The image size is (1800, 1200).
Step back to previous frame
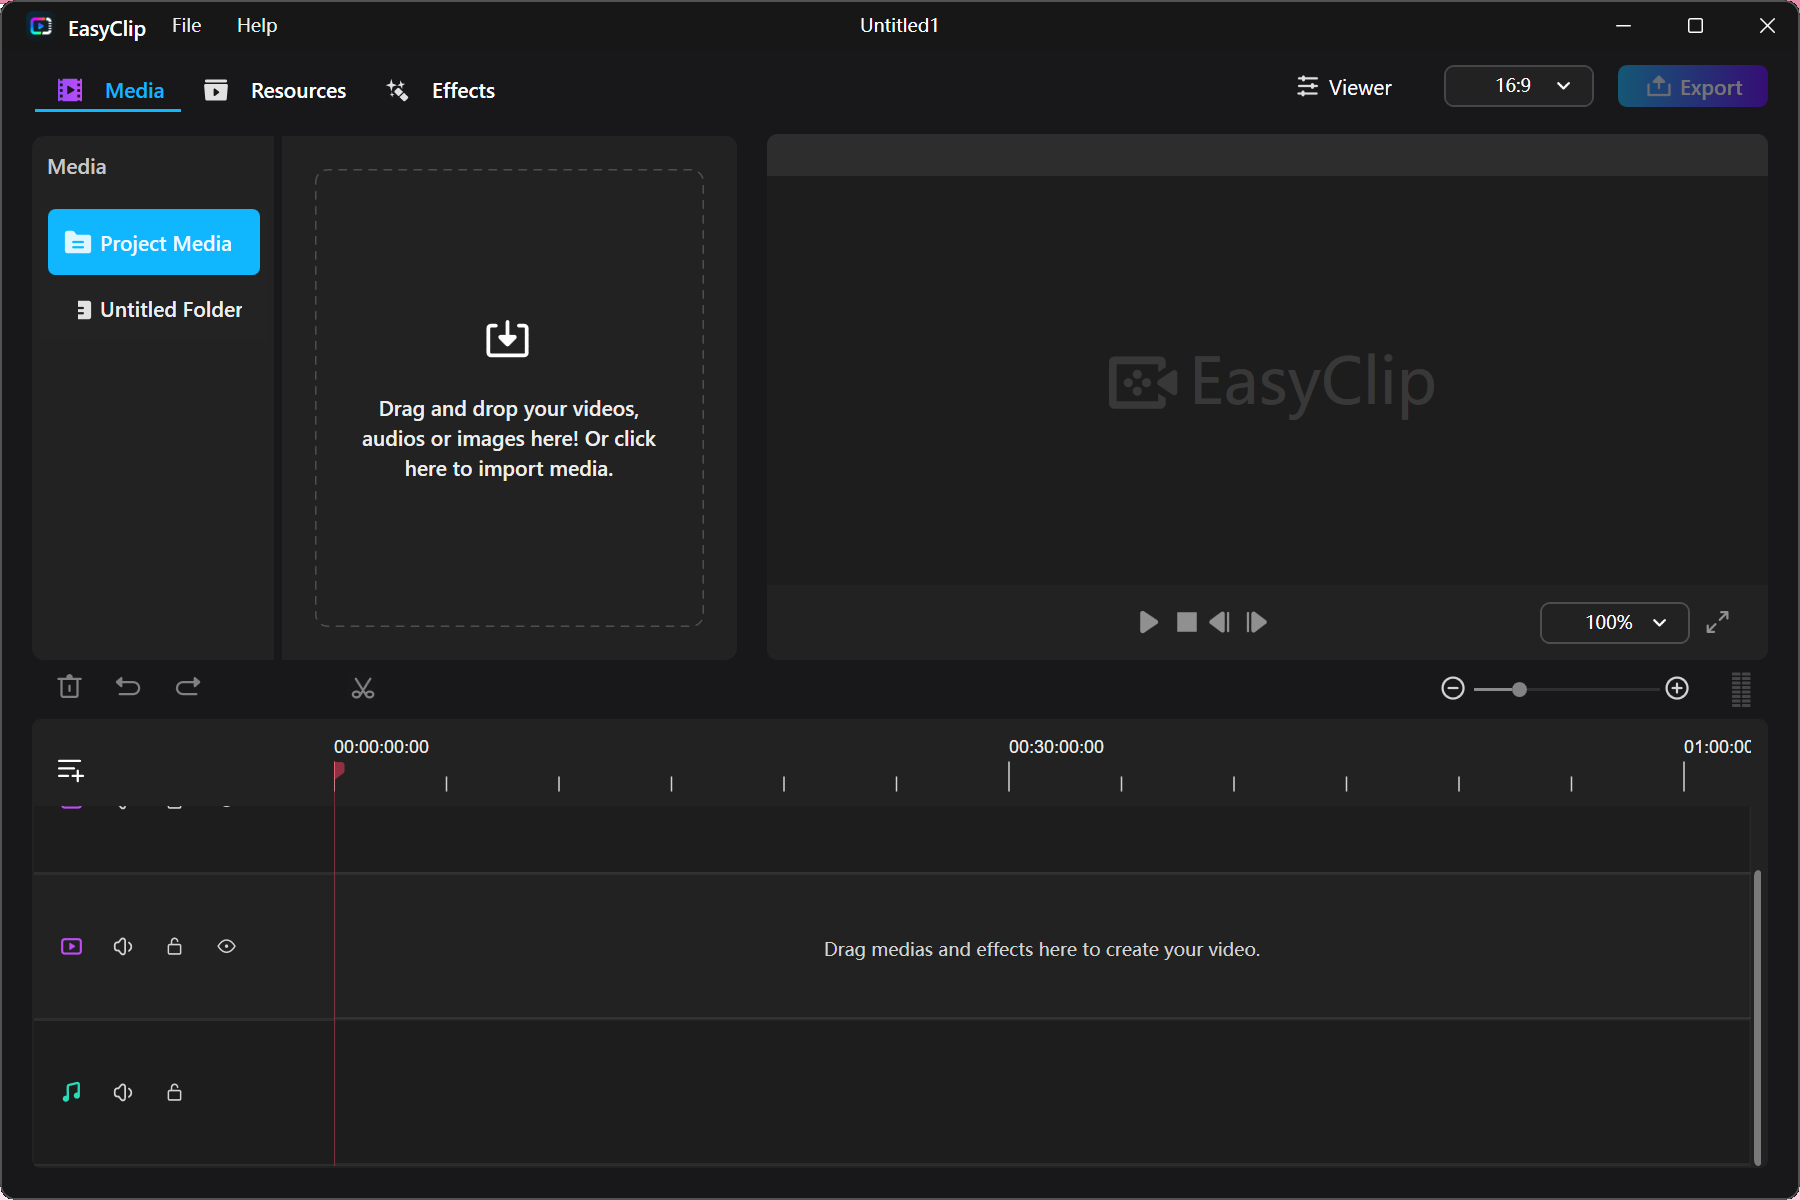pyautogui.click(x=1220, y=622)
